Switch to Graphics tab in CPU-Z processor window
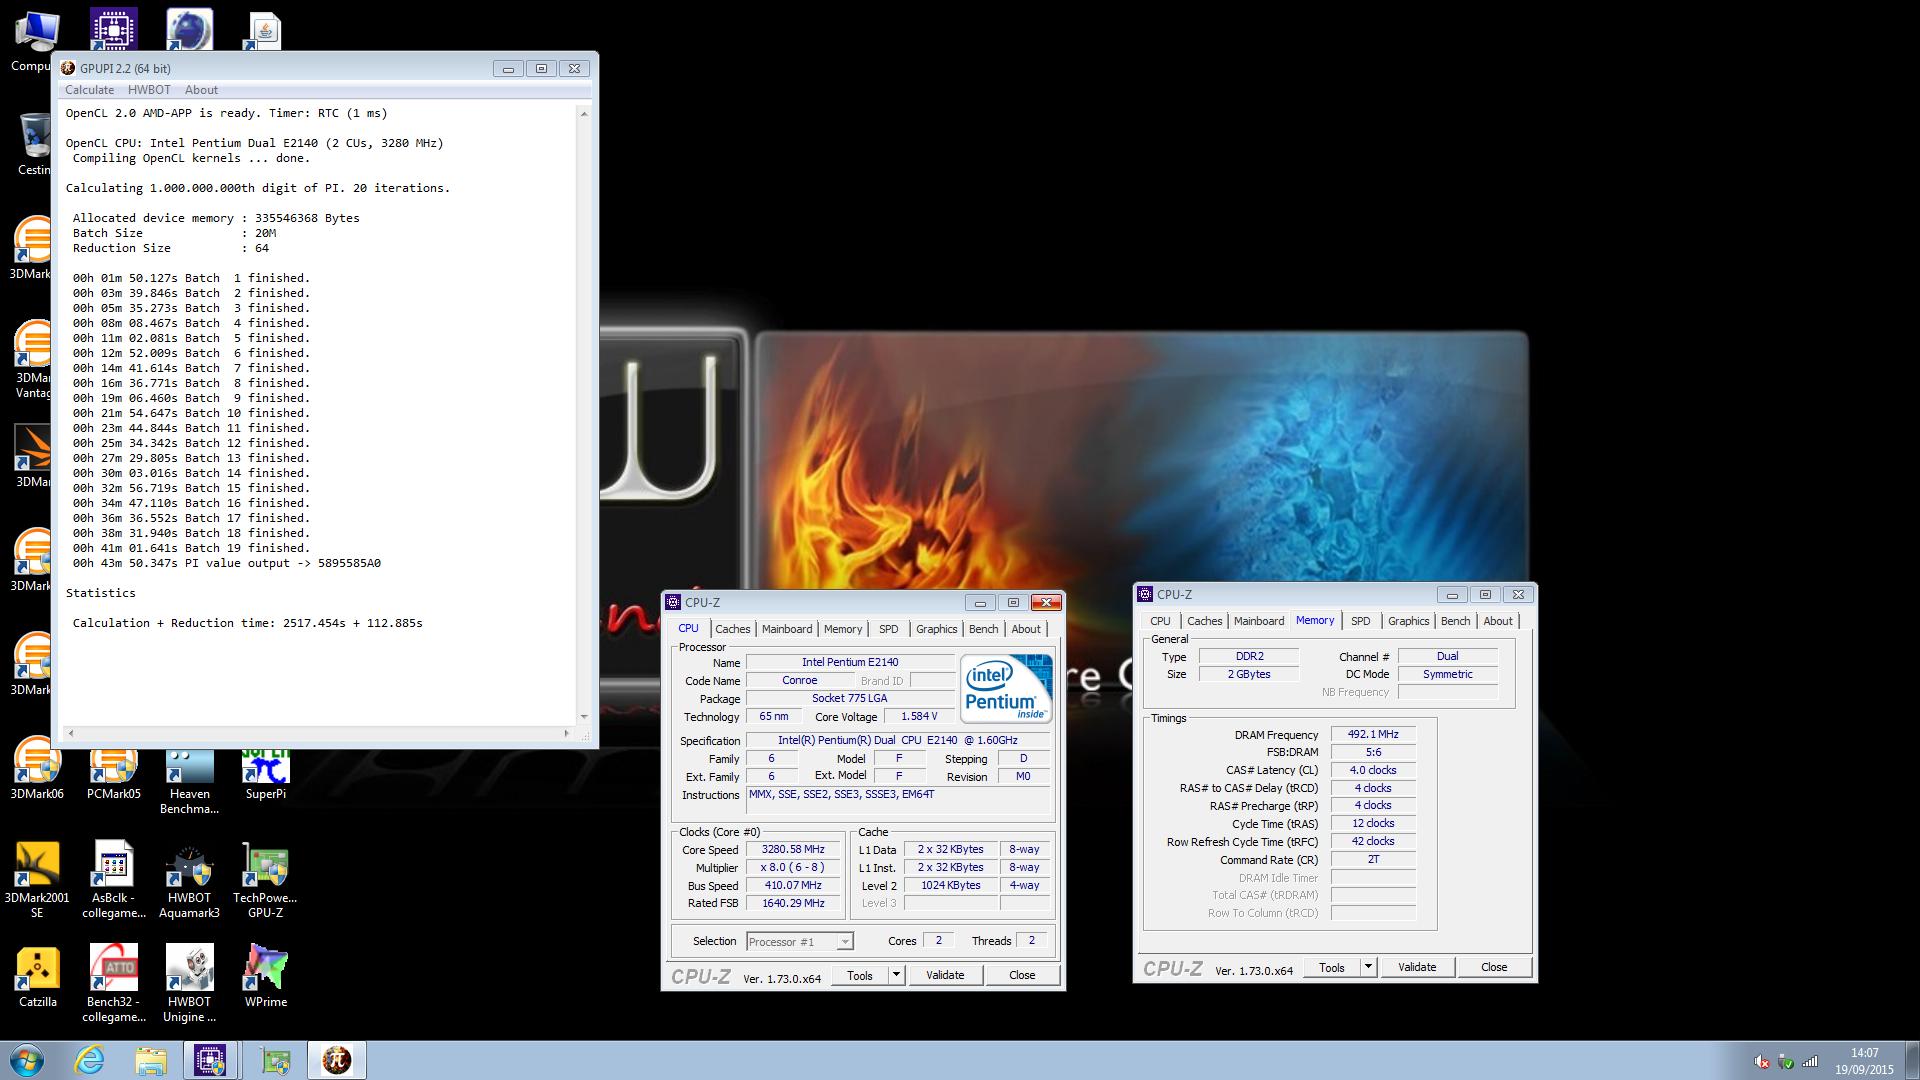1920x1080 pixels. 936,629
